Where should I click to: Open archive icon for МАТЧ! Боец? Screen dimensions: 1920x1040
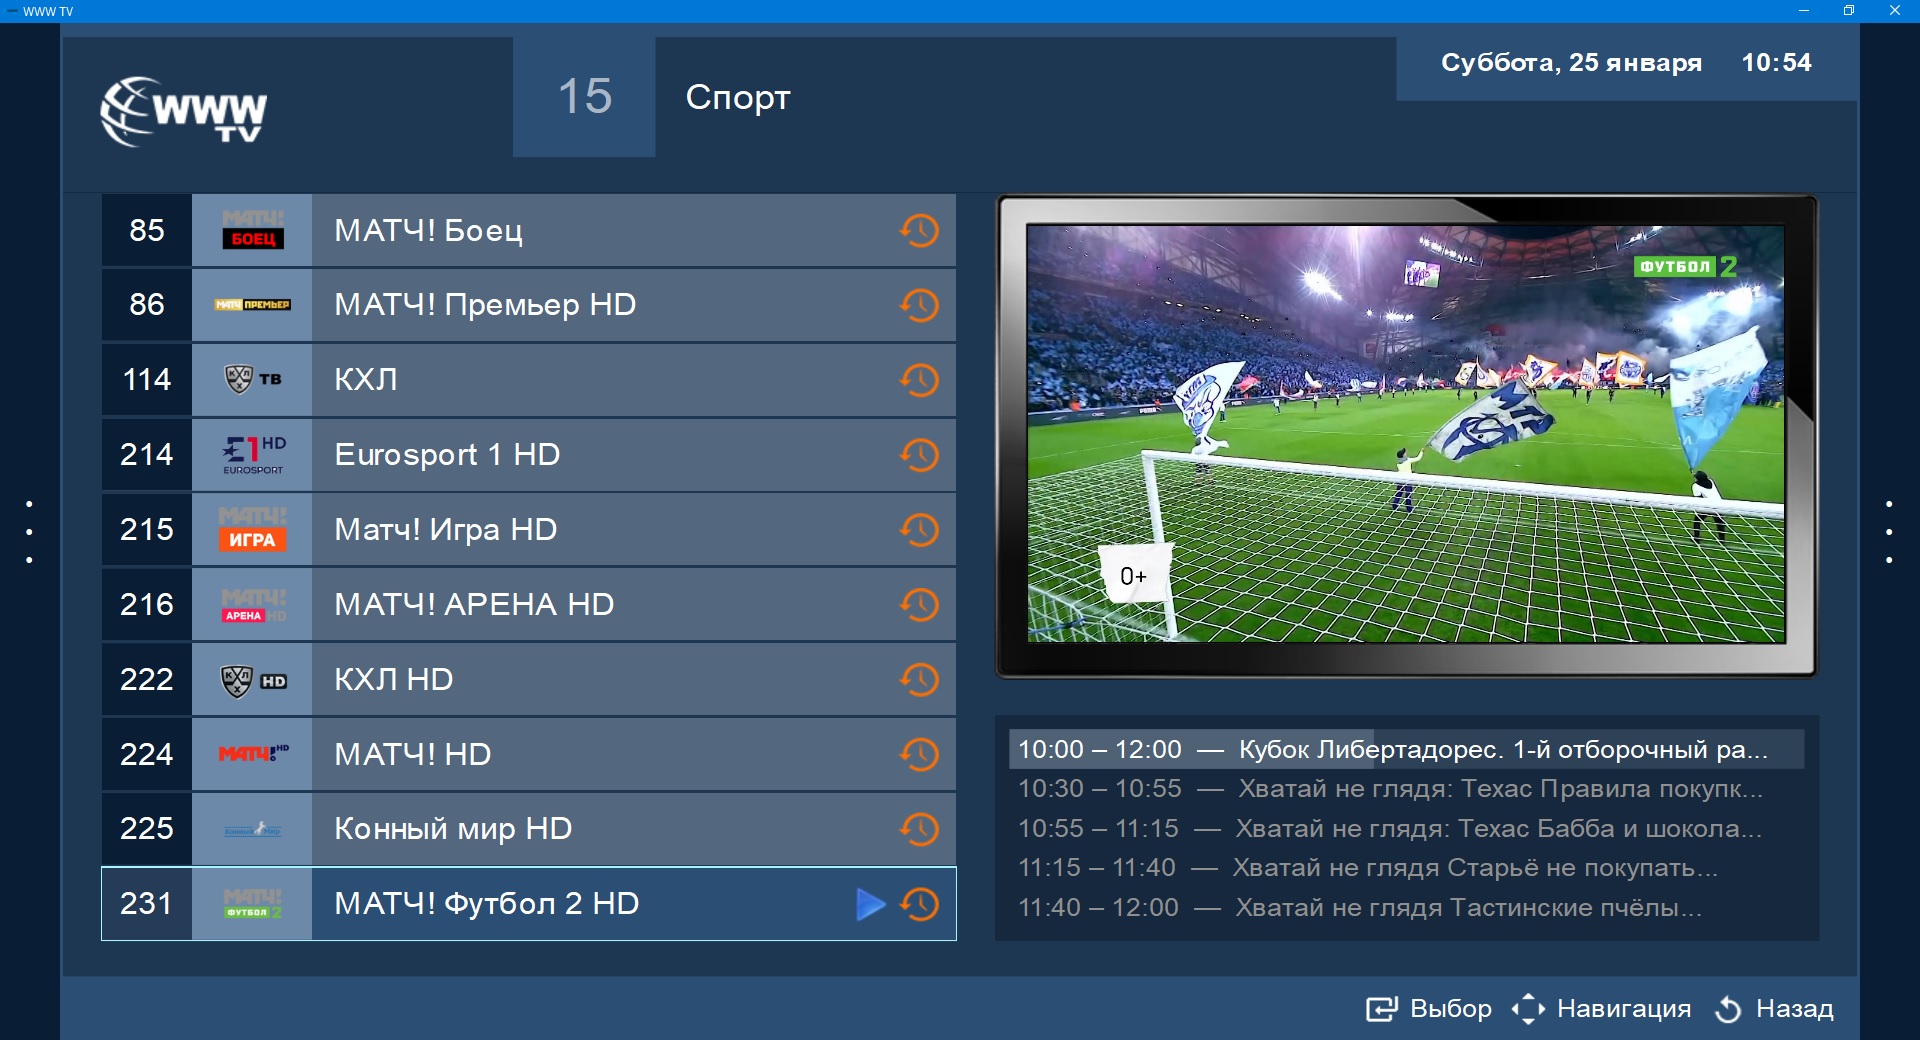click(x=919, y=230)
